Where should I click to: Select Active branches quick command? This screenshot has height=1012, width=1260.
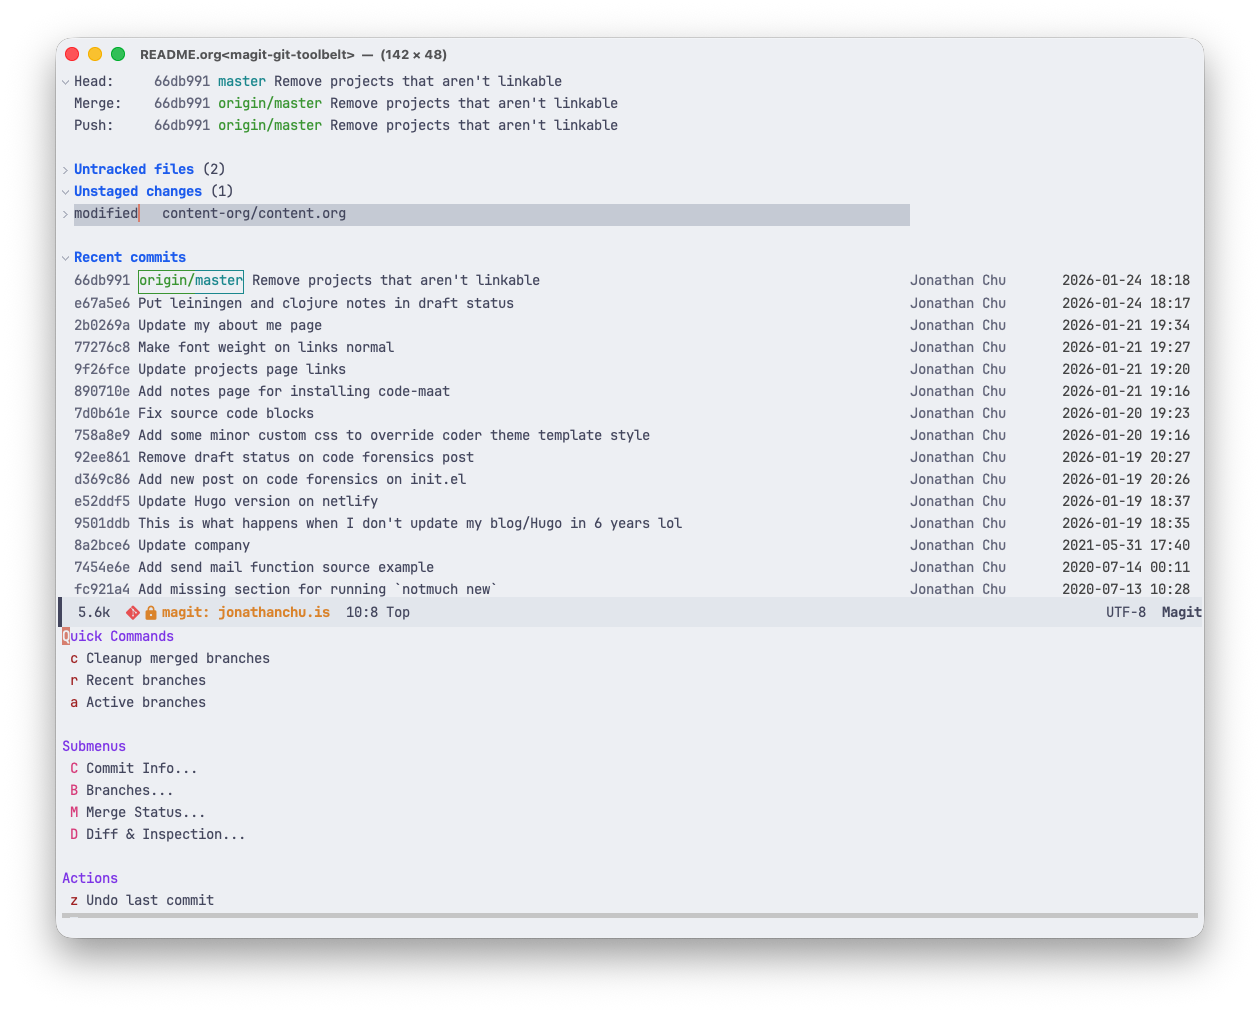pos(145,702)
